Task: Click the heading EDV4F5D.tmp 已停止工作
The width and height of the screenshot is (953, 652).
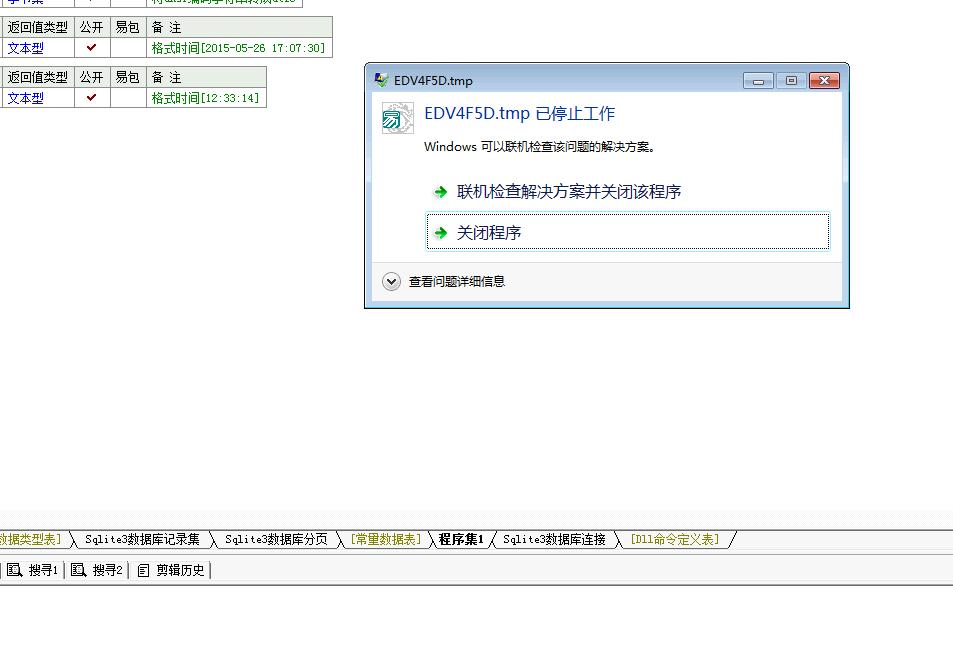Action: coord(520,114)
